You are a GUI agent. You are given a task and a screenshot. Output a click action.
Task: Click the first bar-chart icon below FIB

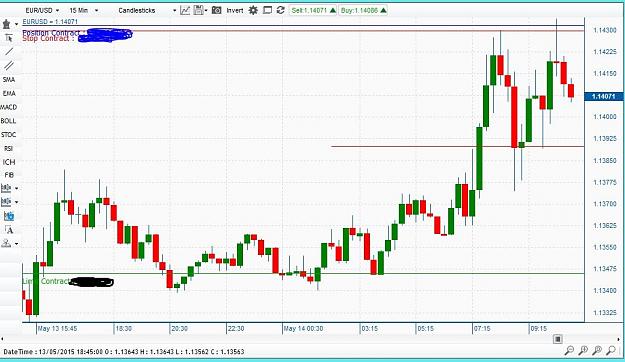pos(6,188)
